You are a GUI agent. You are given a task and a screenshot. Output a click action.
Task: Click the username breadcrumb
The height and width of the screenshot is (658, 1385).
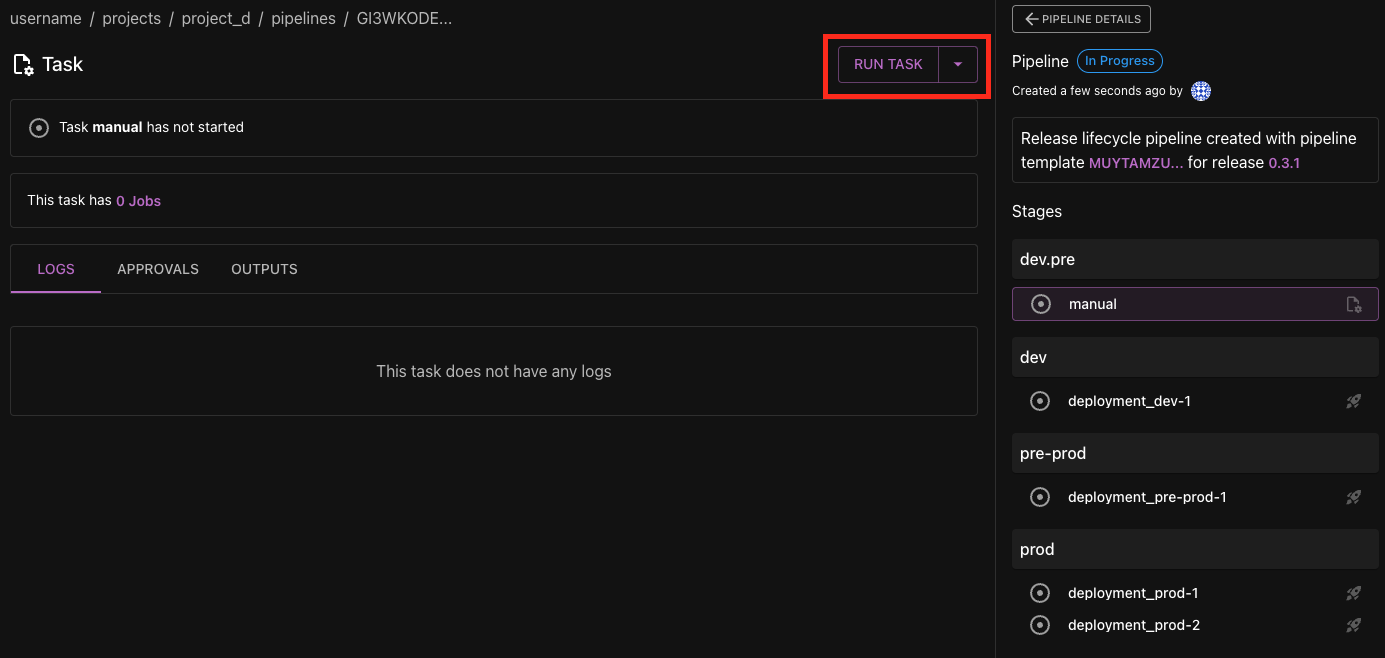[x=46, y=19]
